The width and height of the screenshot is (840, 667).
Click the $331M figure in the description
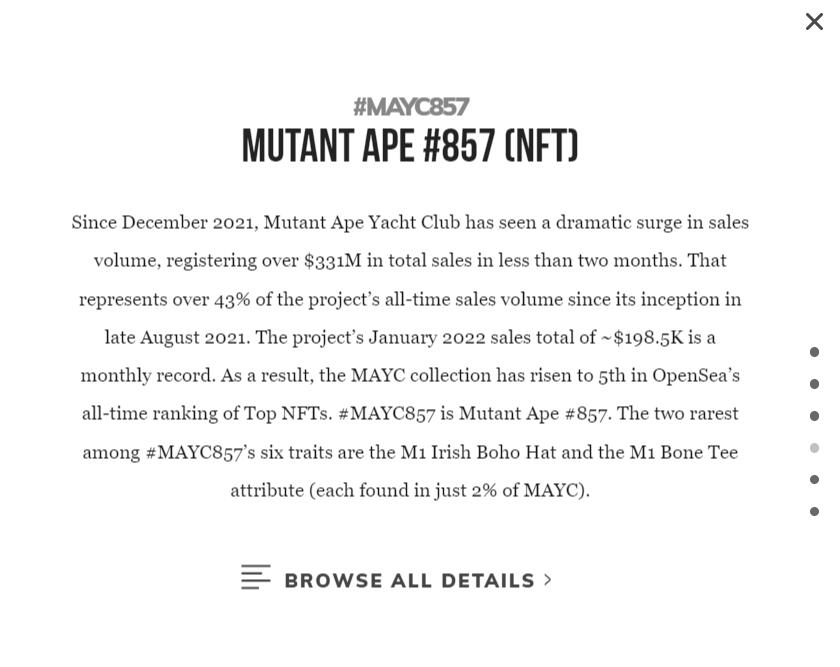333,261
